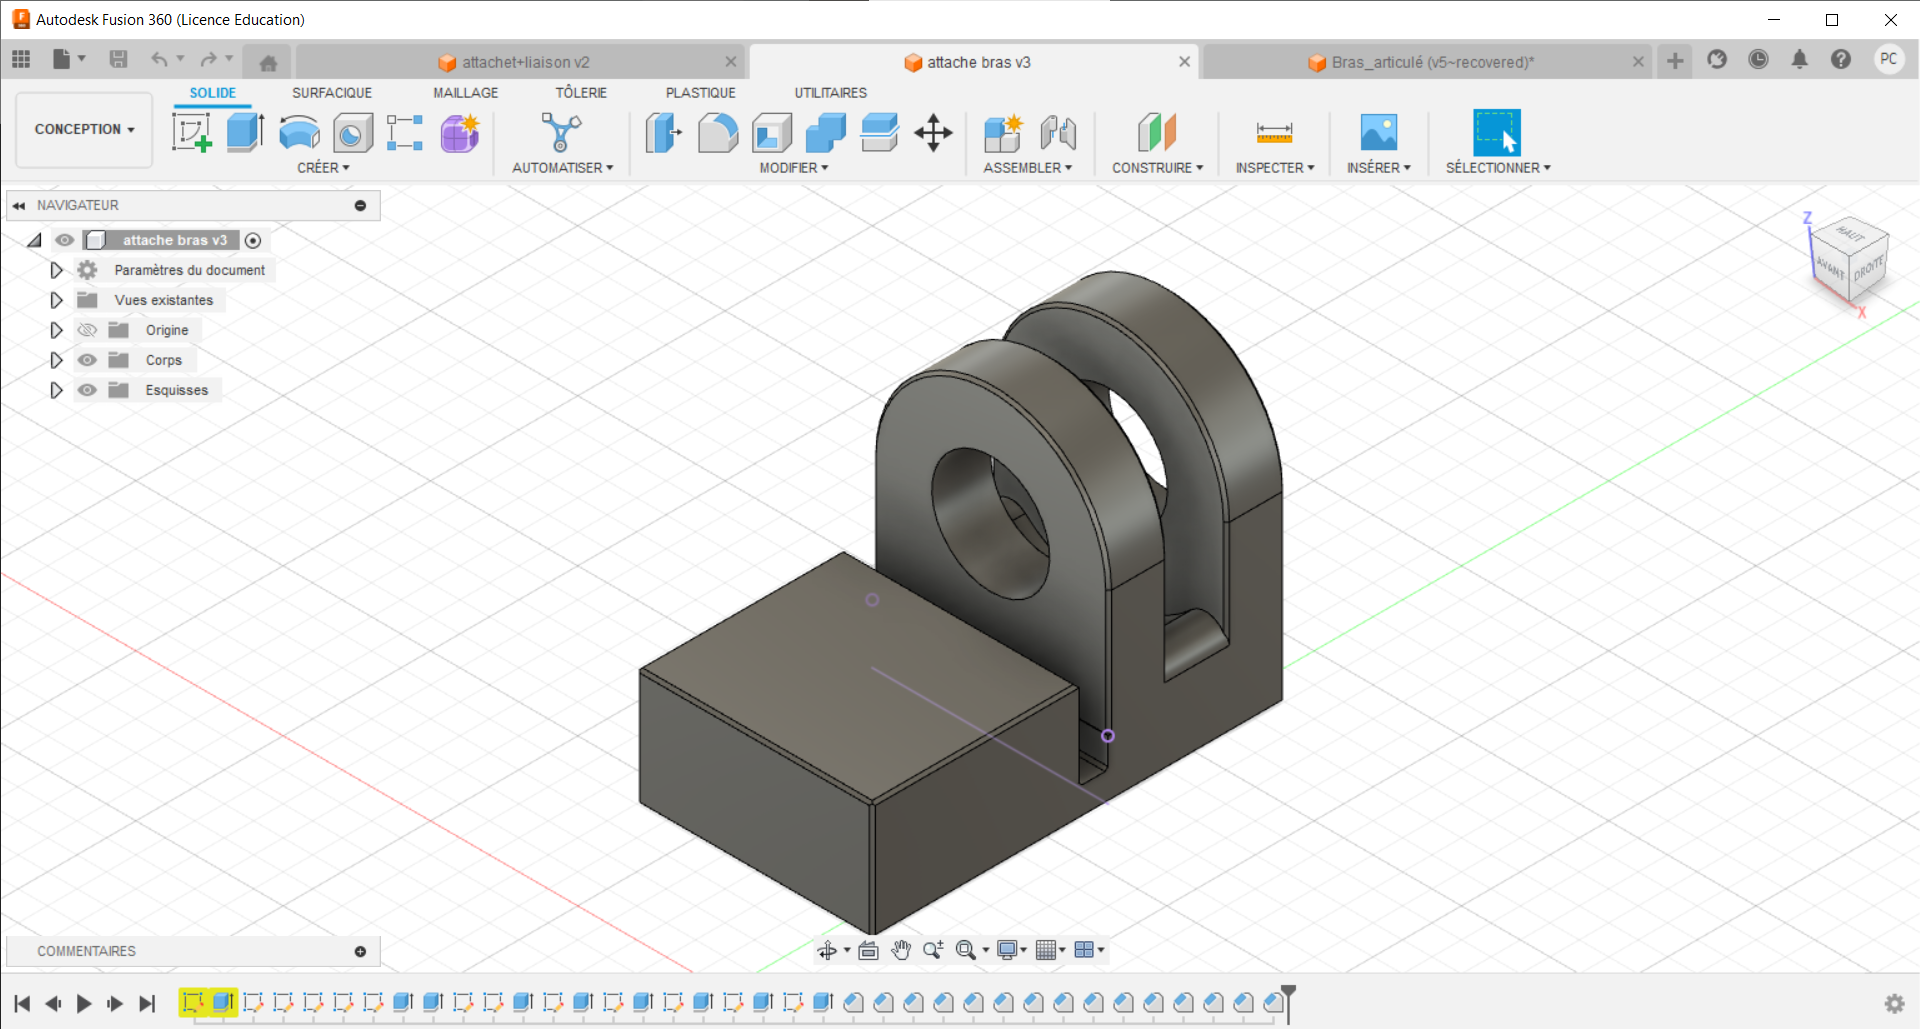
Task: Expand the Esquisses node
Action: tap(56, 390)
